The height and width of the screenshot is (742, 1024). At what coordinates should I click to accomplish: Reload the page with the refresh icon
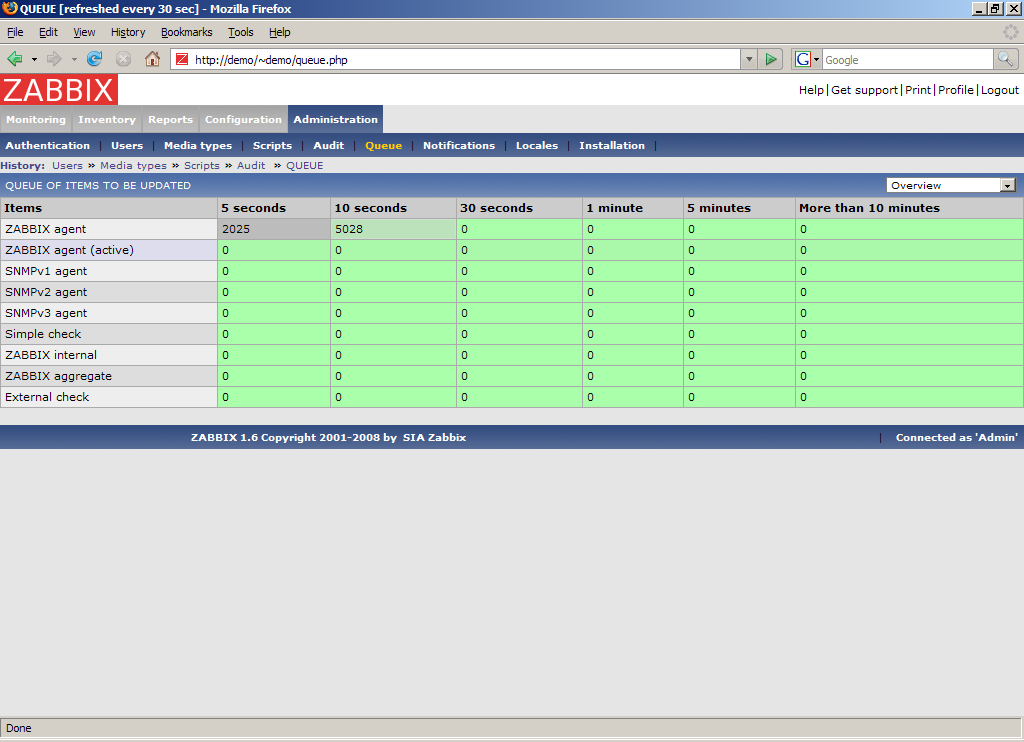(x=95, y=59)
